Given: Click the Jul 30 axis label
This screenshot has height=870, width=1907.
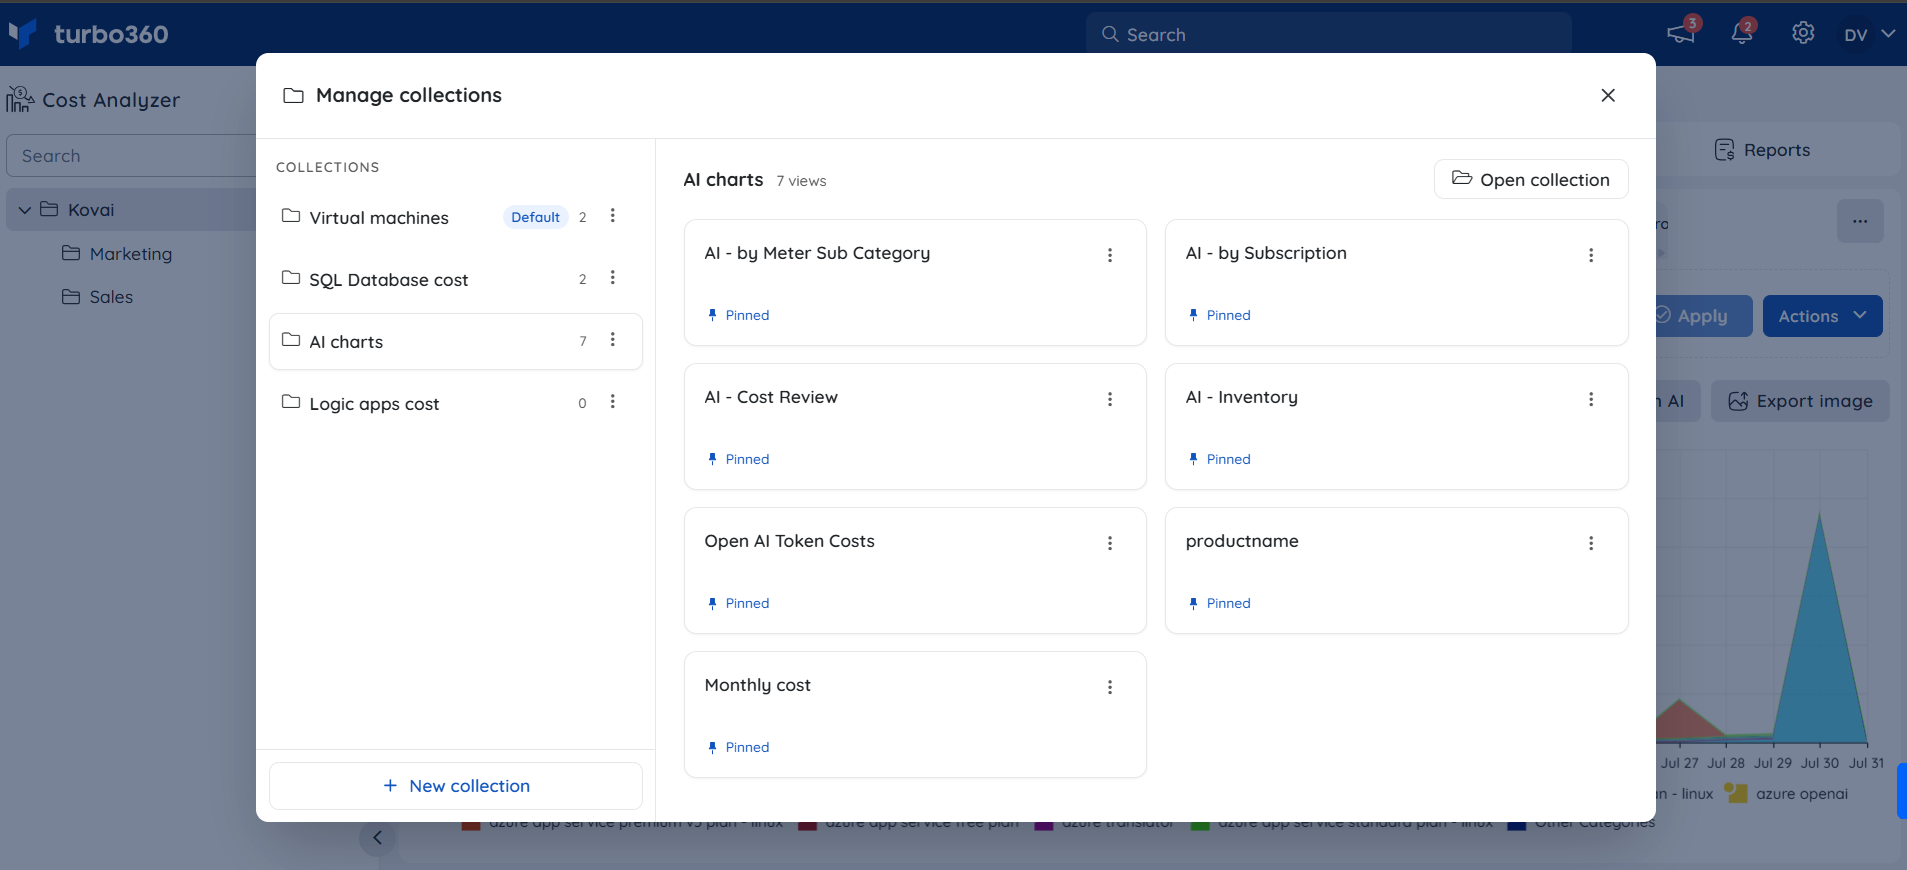Looking at the screenshot, I should 1820,763.
